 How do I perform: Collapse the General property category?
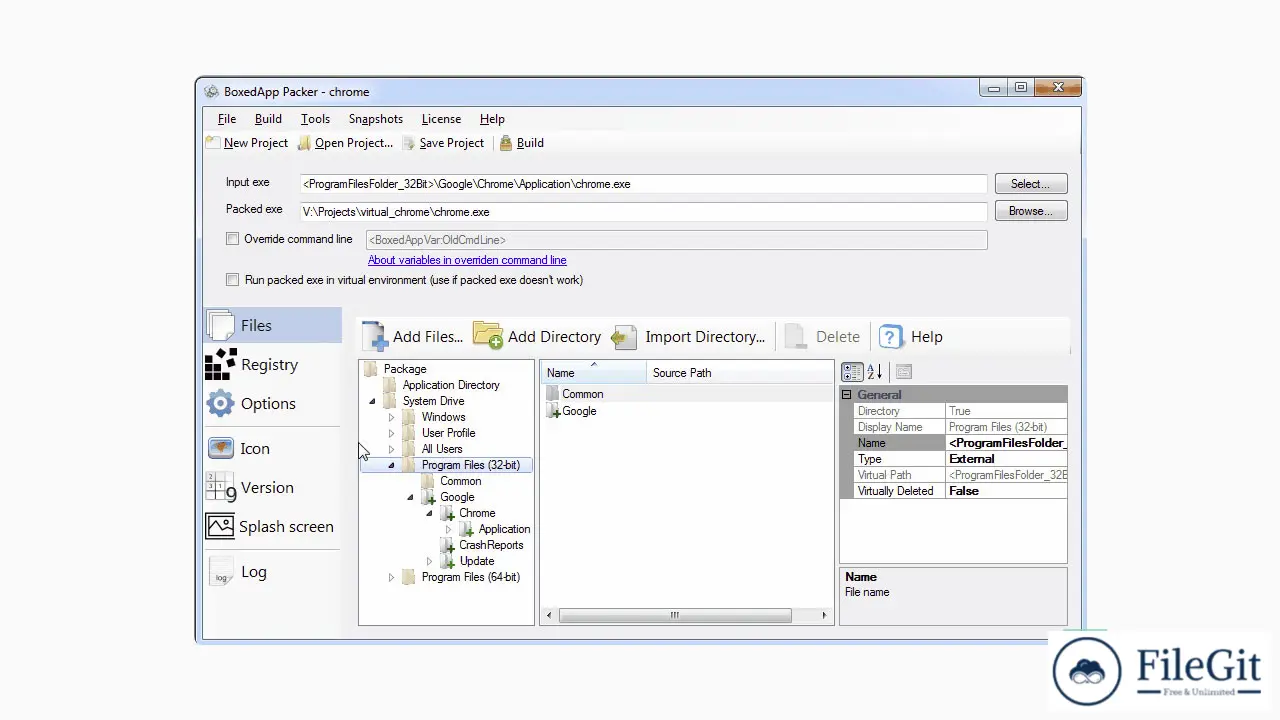(846, 395)
